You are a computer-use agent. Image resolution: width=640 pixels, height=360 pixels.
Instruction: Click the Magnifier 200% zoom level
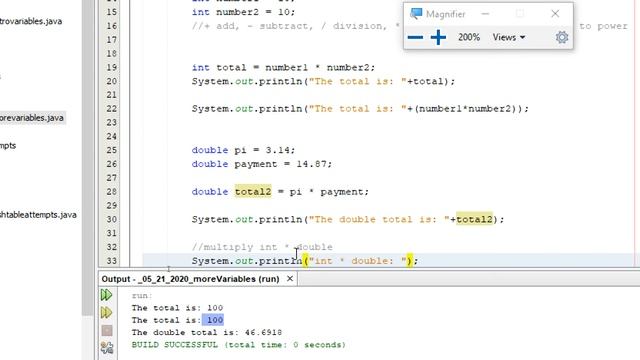(469, 38)
